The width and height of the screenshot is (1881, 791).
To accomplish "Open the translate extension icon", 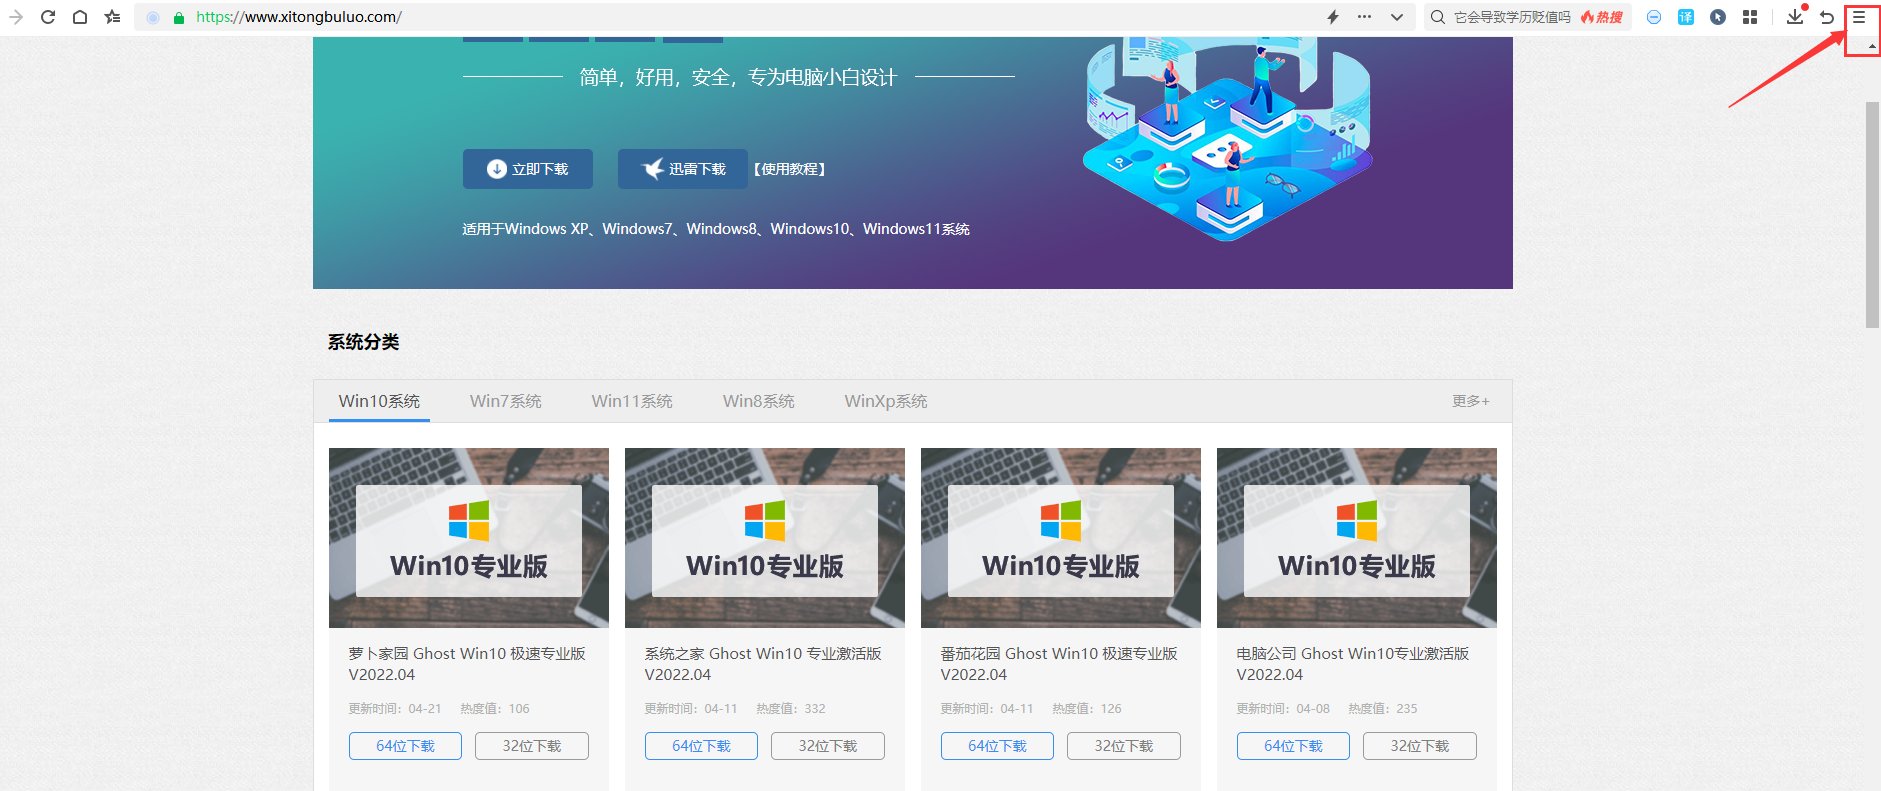I will pyautogui.click(x=1686, y=17).
